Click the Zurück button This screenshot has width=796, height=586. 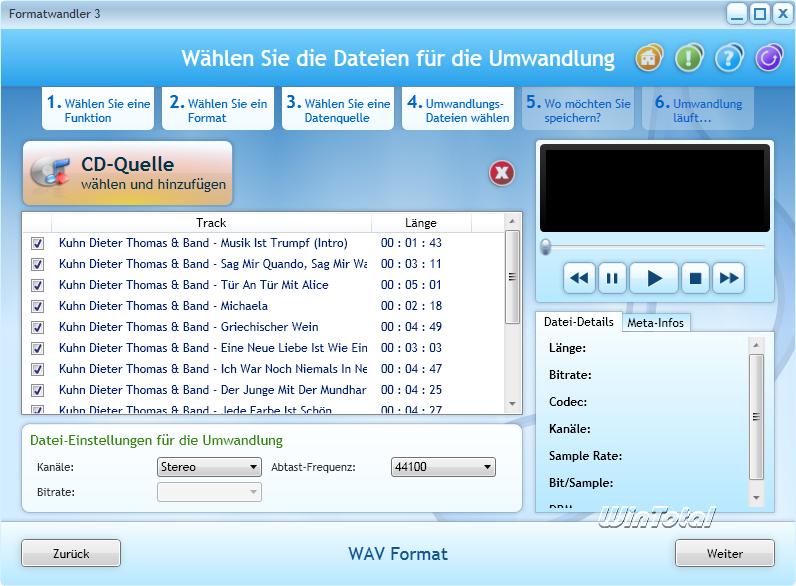pyautogui.click(x=71, y=553)
